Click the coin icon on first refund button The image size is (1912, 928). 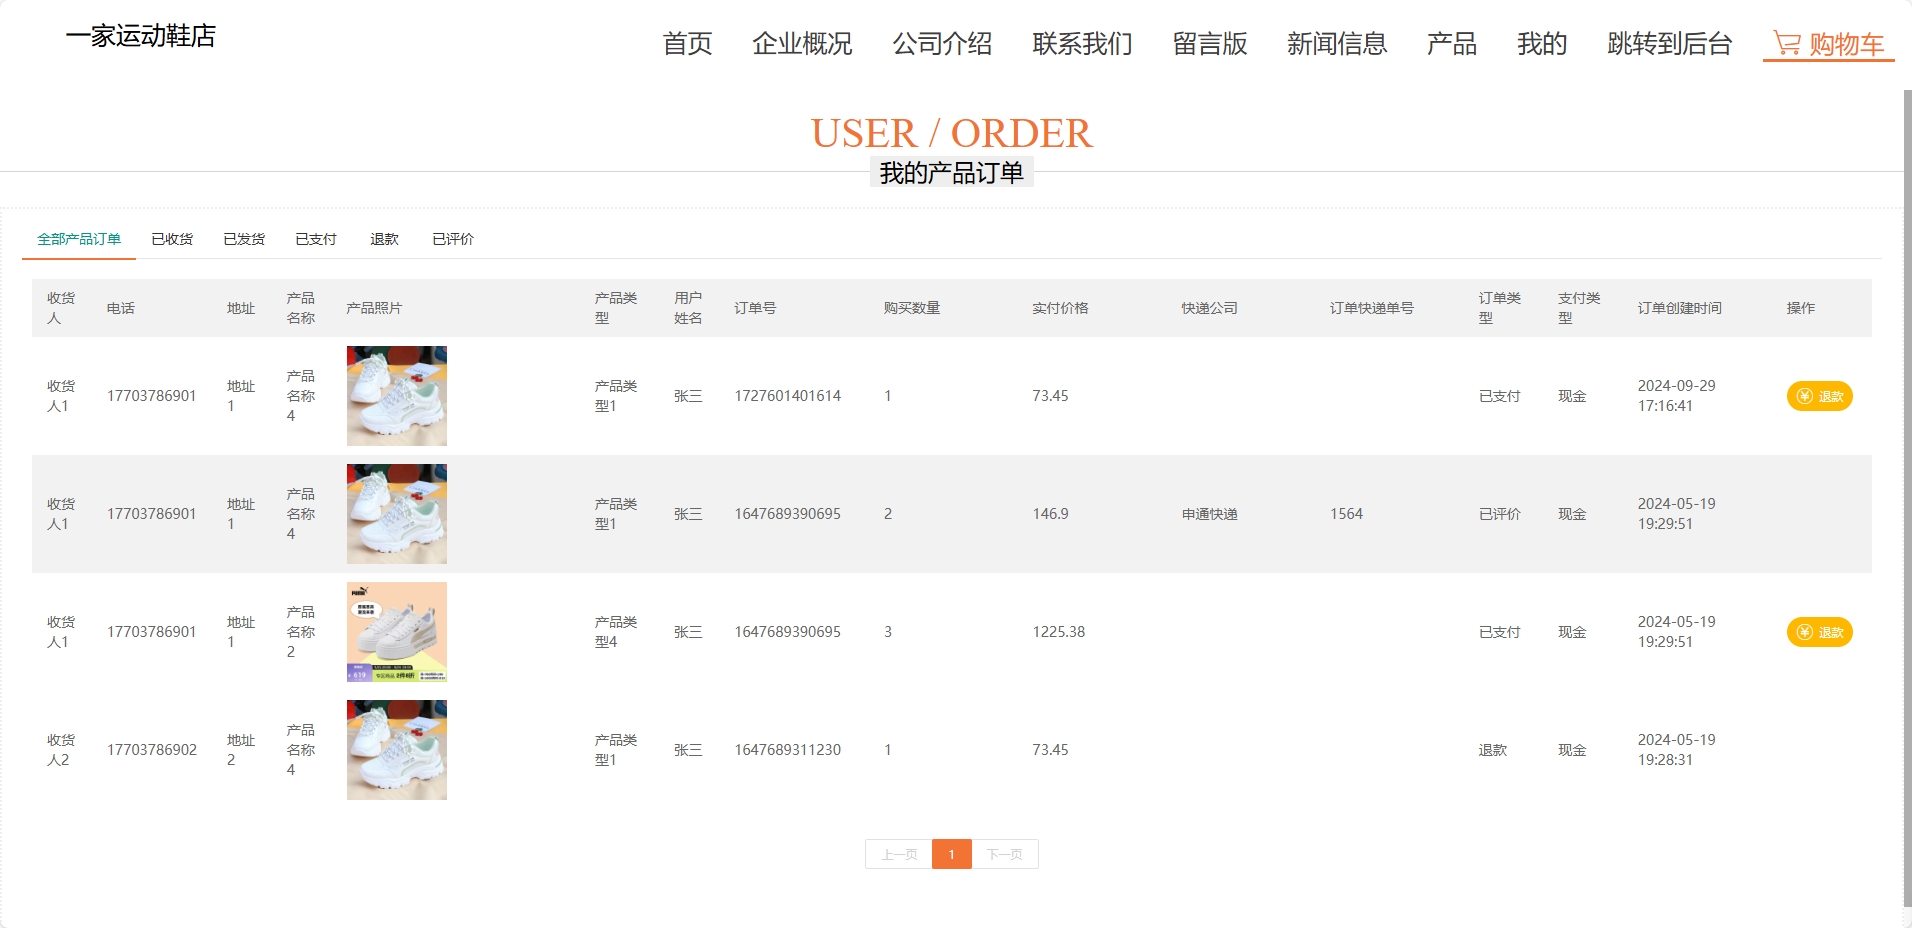click(1805, 396)
